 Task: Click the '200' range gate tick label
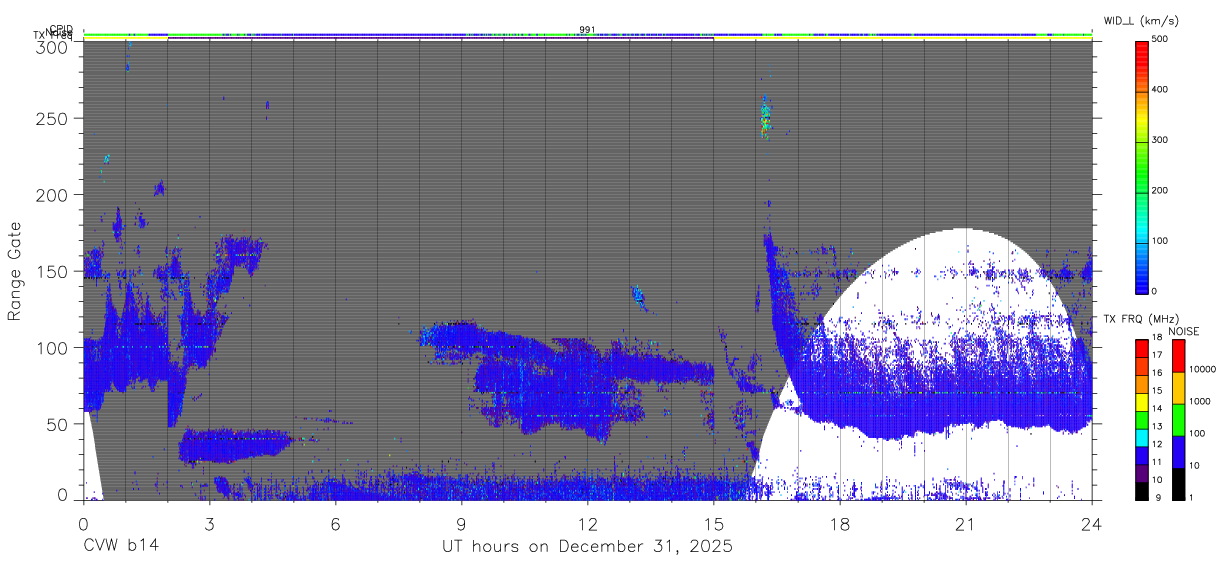(53, 194)
